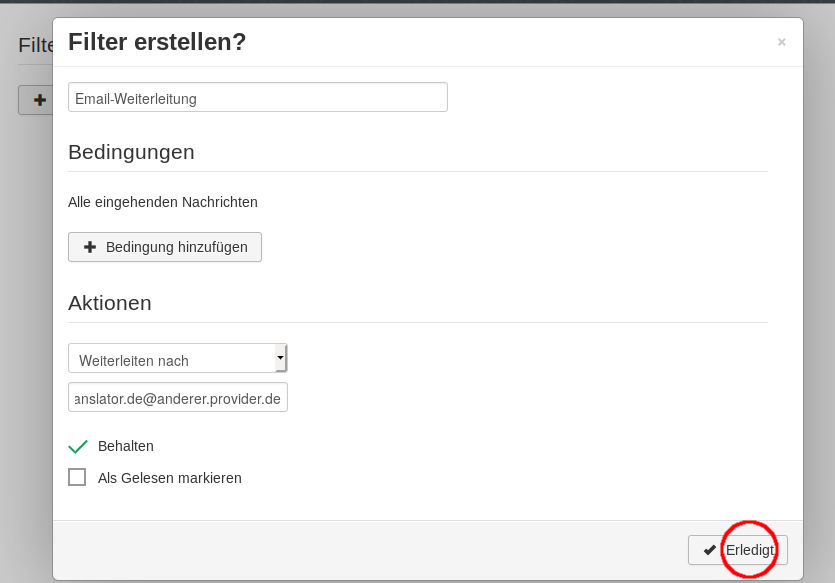The height and width of the screenshot is (583, 835).
Task: Open the Weiterleiten nach action dropdown
Action: 178,358
